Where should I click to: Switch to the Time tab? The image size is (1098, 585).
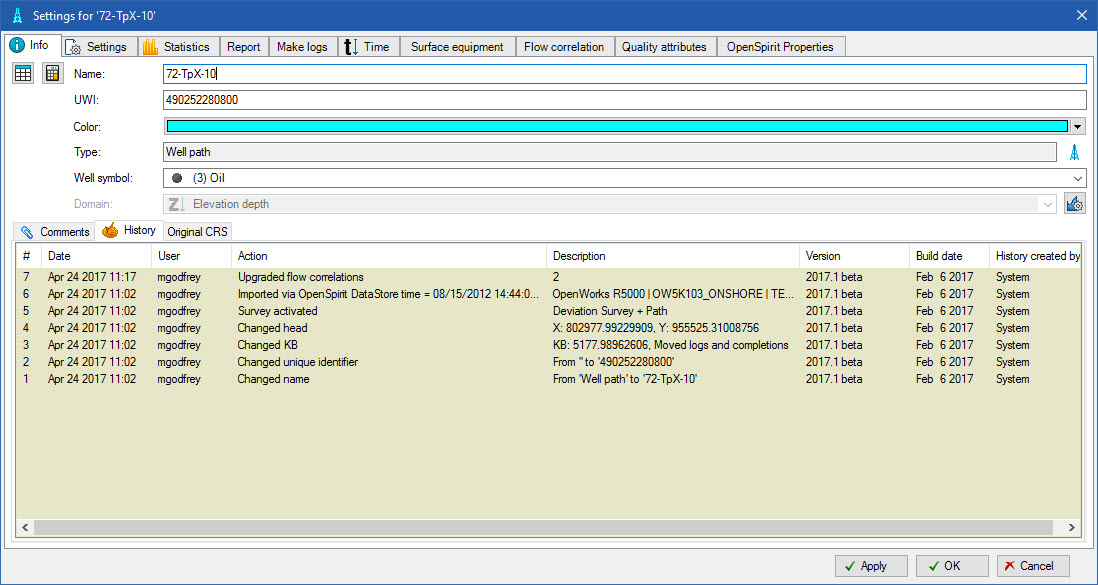pos(366,47)
